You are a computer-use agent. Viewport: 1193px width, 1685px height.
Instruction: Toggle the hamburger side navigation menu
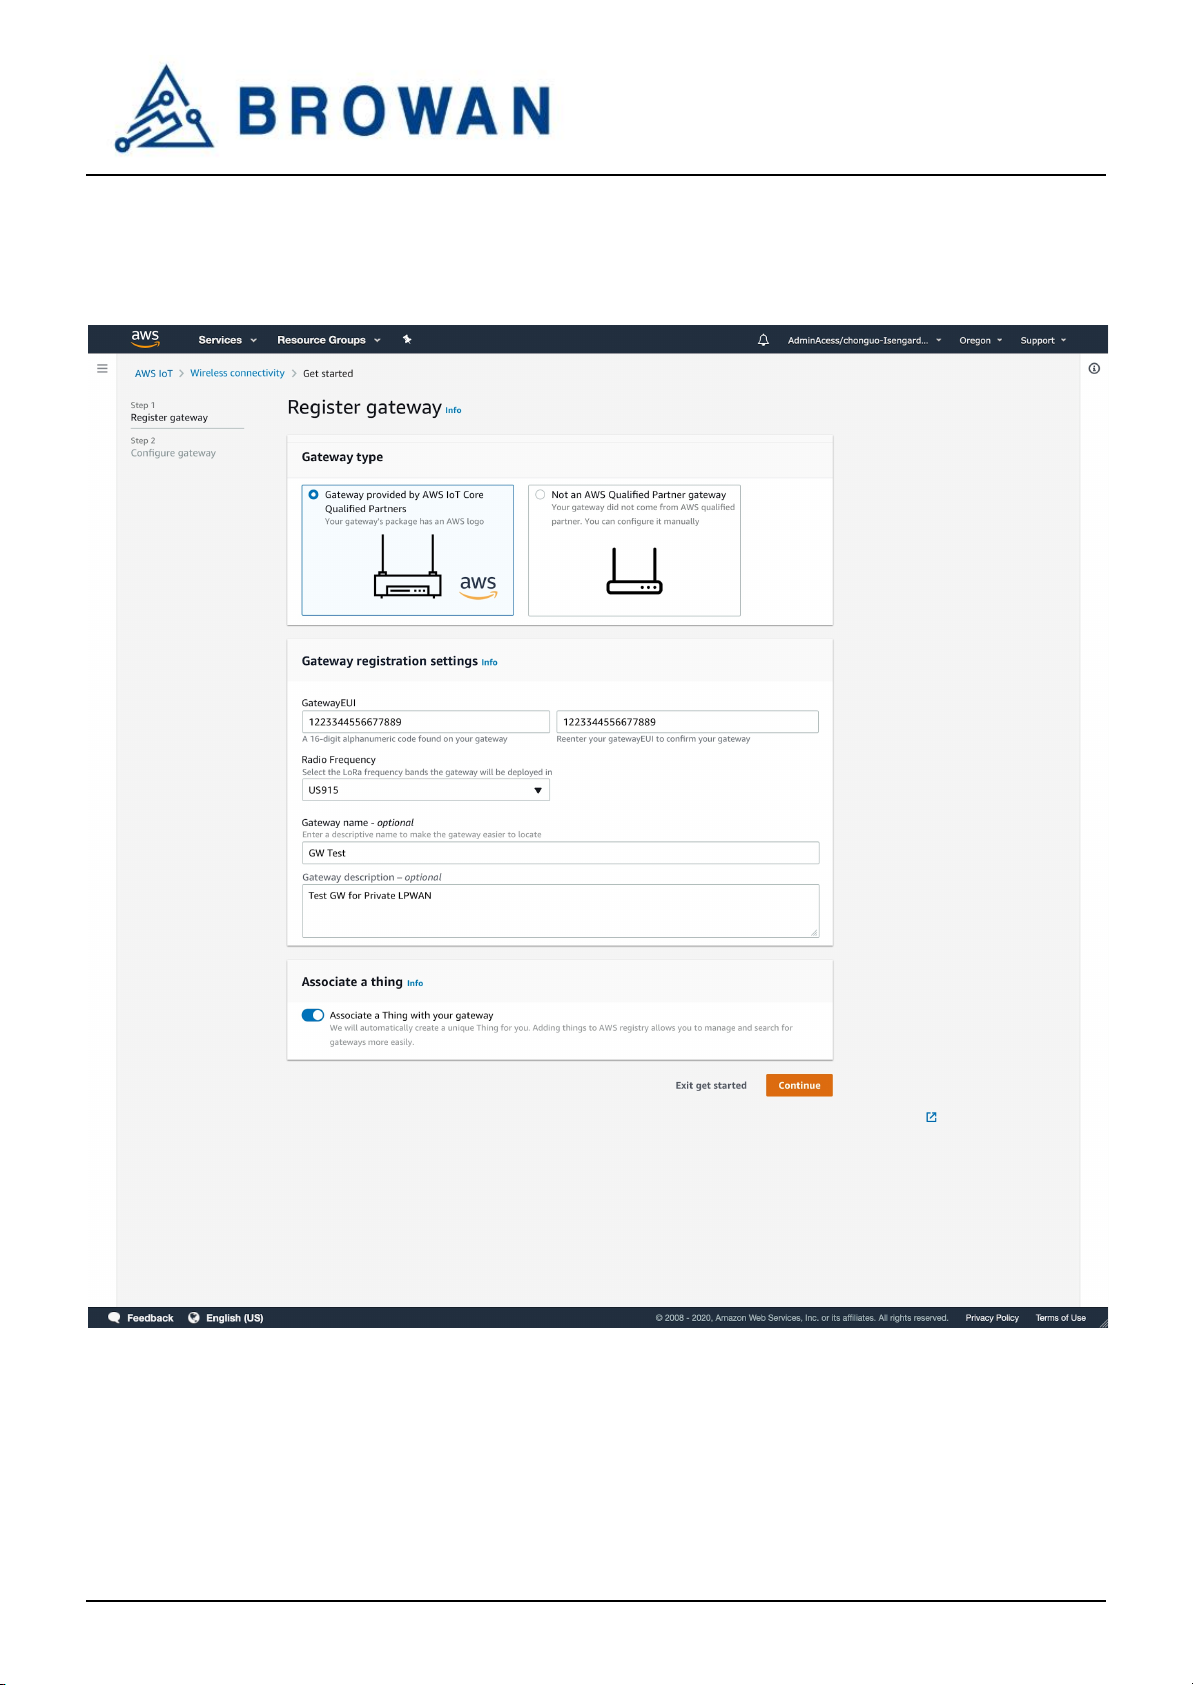(x=102, y=369)
